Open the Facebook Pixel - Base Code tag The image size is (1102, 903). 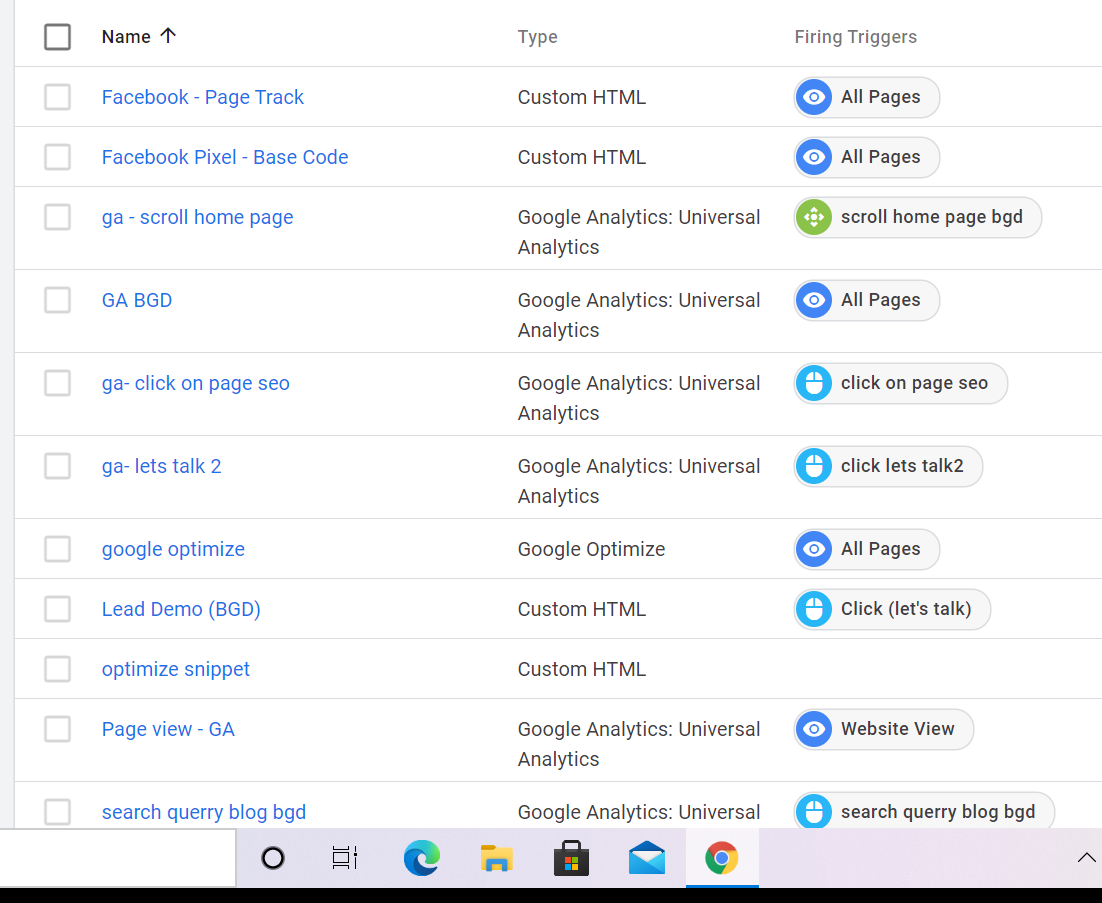(225, 157)
